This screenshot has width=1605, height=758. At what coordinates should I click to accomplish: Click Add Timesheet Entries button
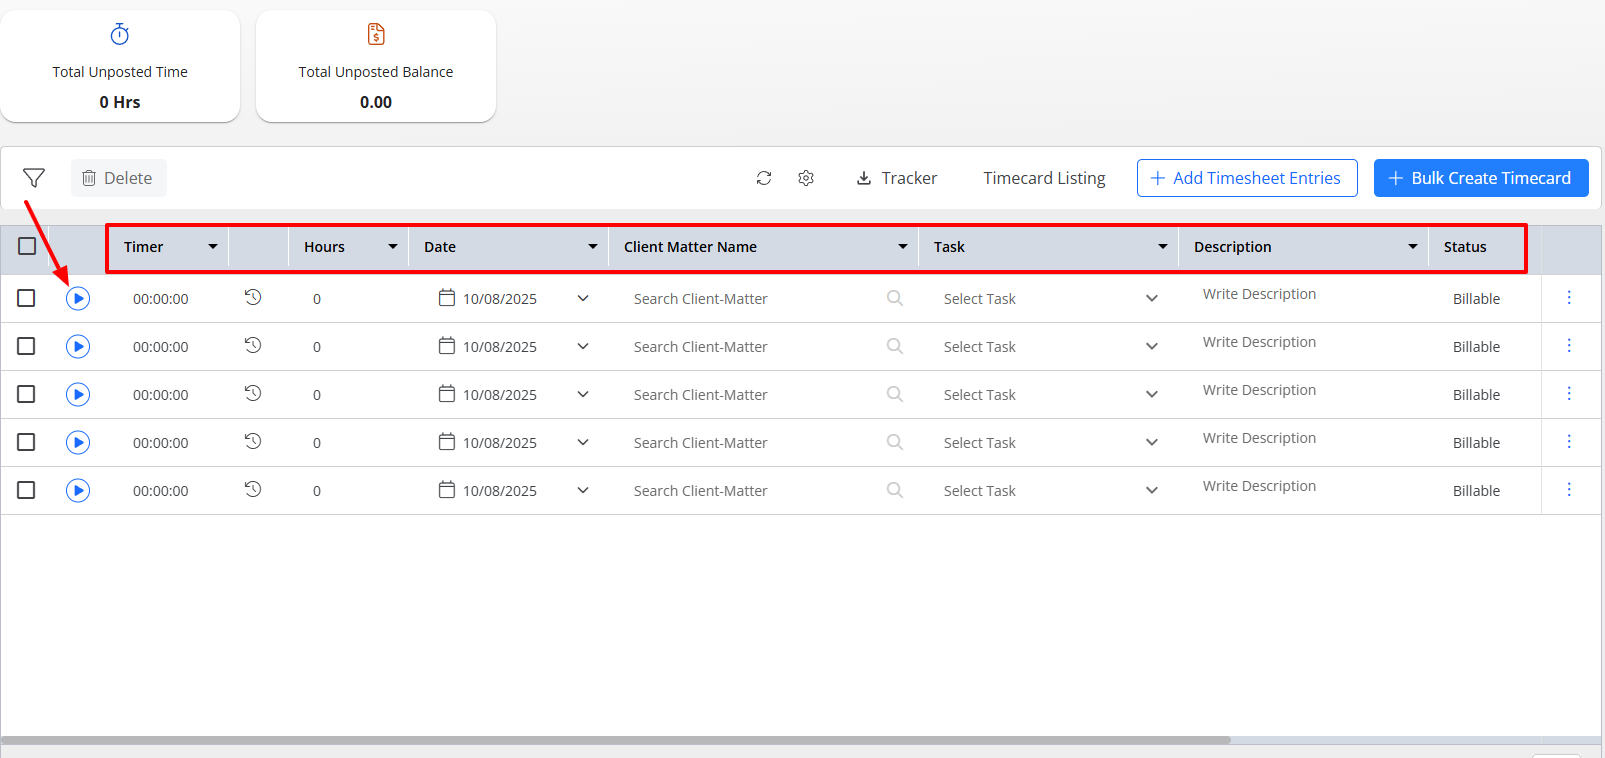(1247, 178)
